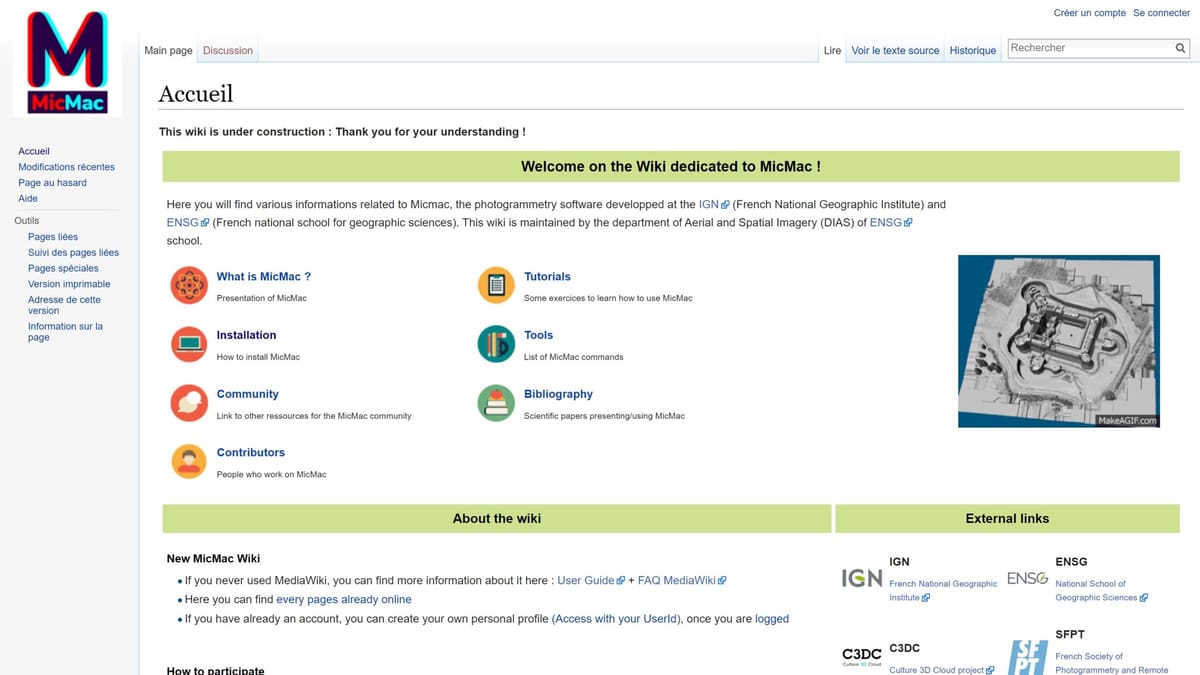
Task: Click the How to participate heading
Action: point(216,670)
